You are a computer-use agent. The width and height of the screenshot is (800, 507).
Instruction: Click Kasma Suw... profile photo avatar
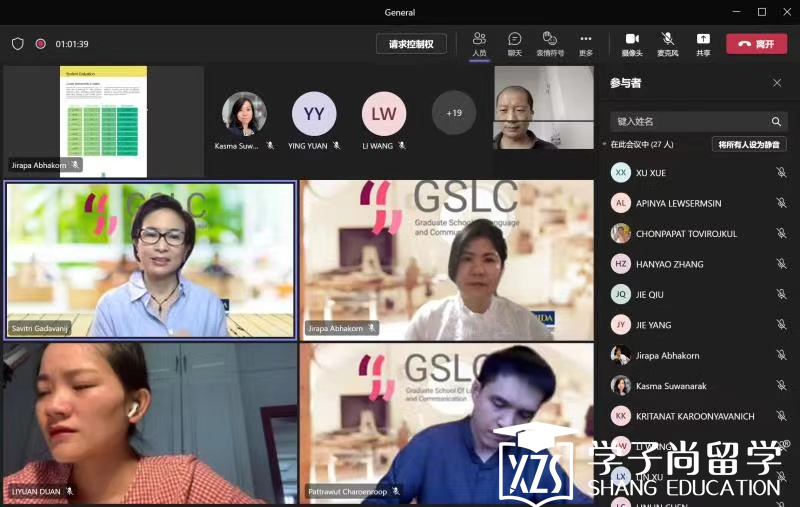coord(244,113)
